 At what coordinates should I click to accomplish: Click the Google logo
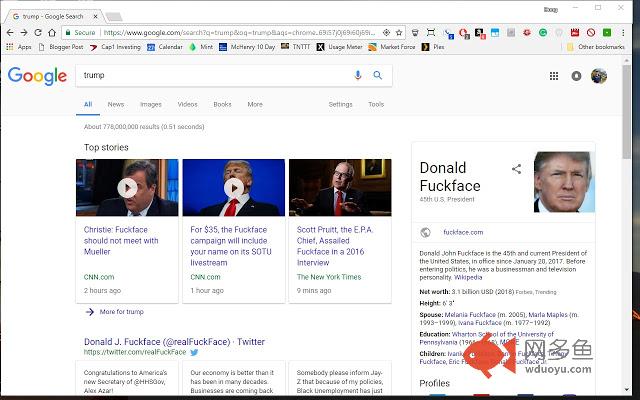pyautogui.click(x=37, y=76)
